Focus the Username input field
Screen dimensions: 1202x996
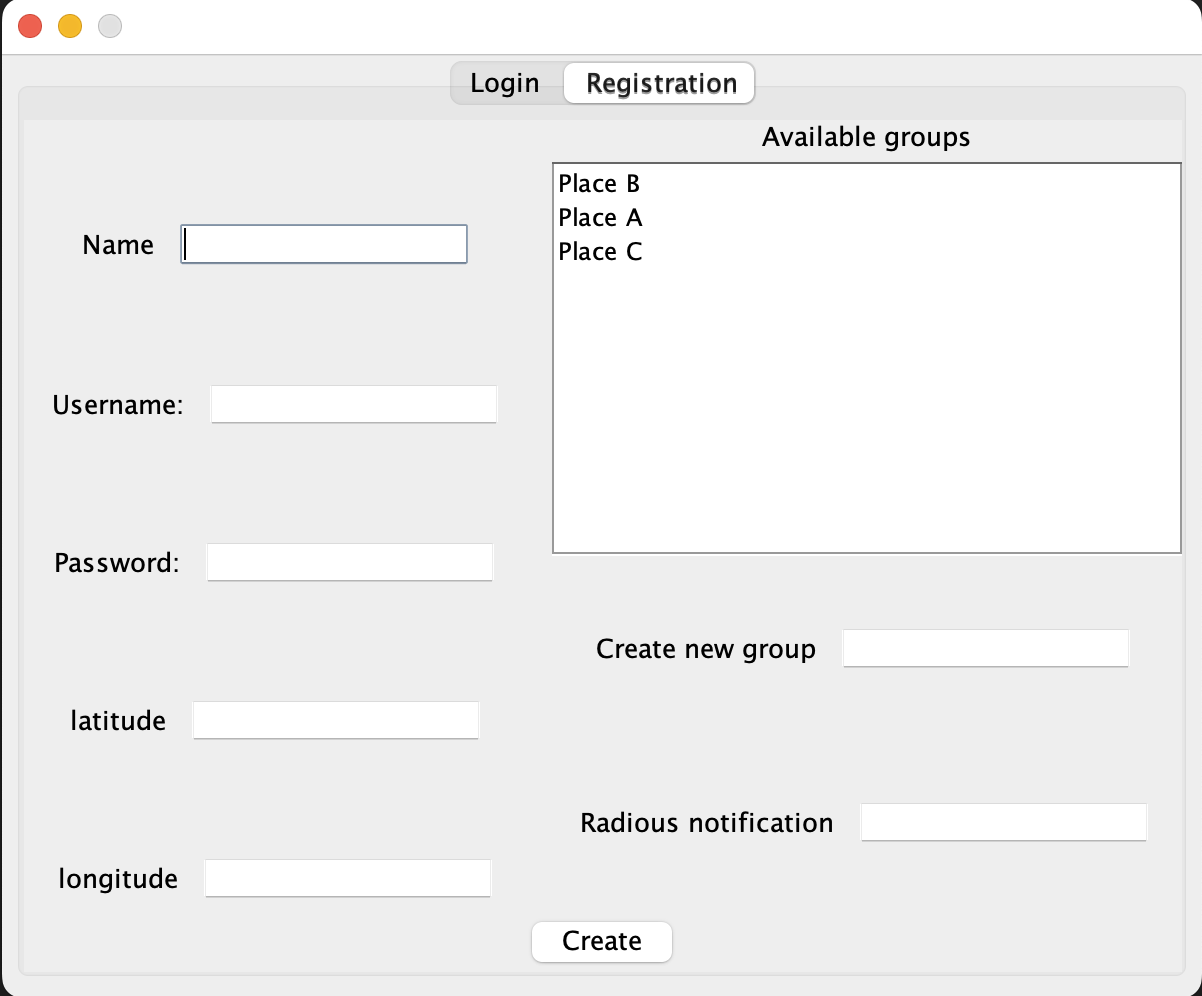pos(354,405)
